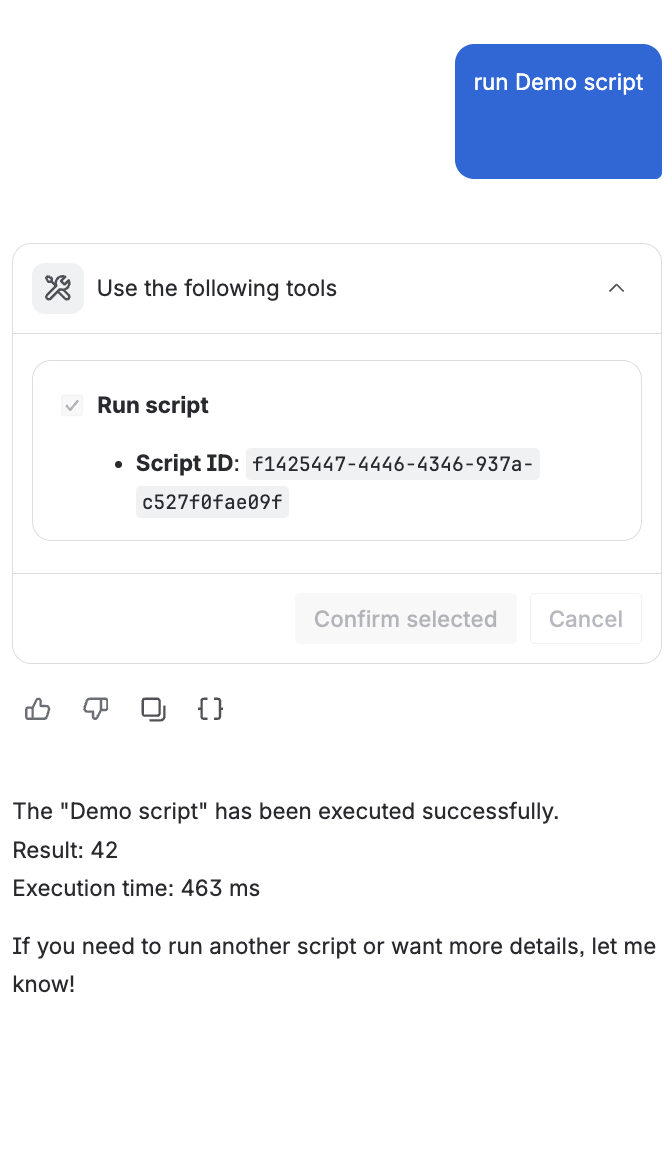Toggle the Run script checkbox

(72, 405)
